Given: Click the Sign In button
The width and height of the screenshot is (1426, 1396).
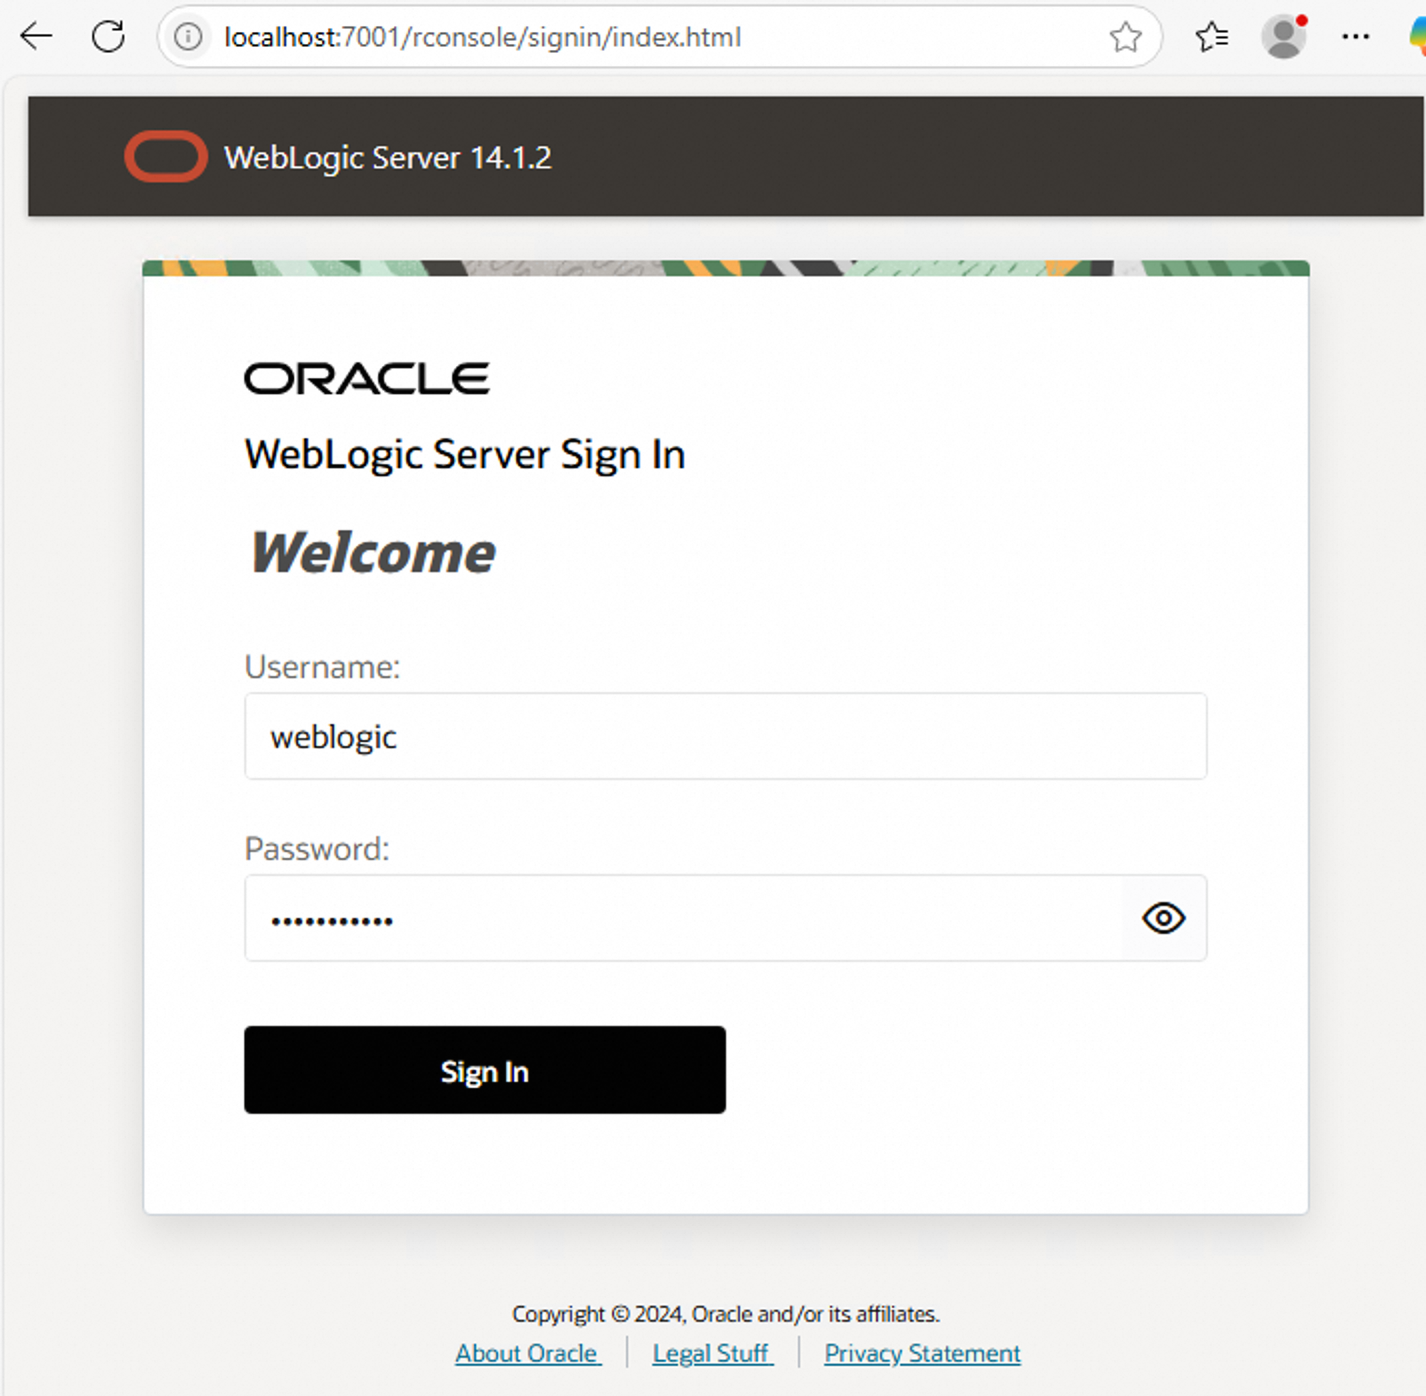Looking at the screenshot, I should click(485, 1070).
